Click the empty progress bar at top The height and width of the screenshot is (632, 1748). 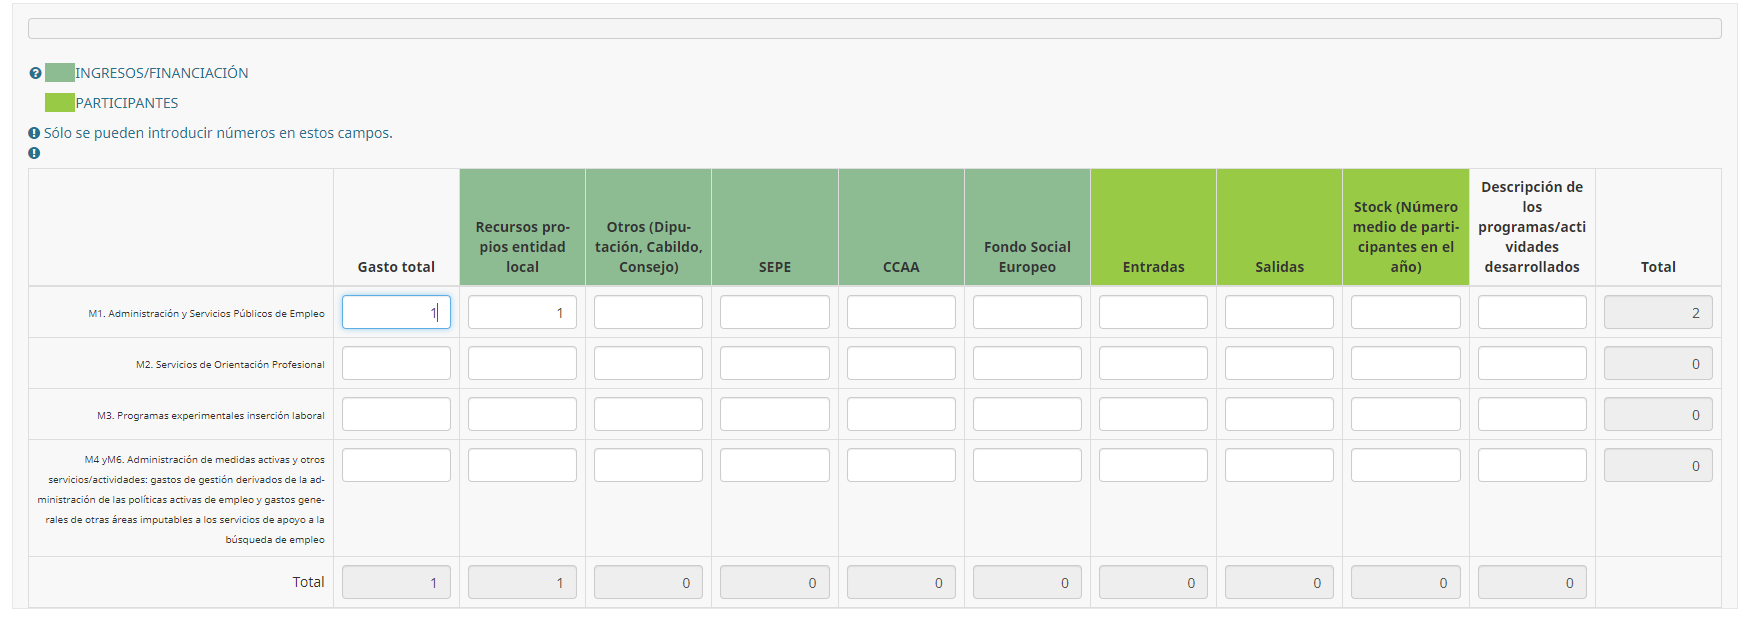tap(874, 28)
